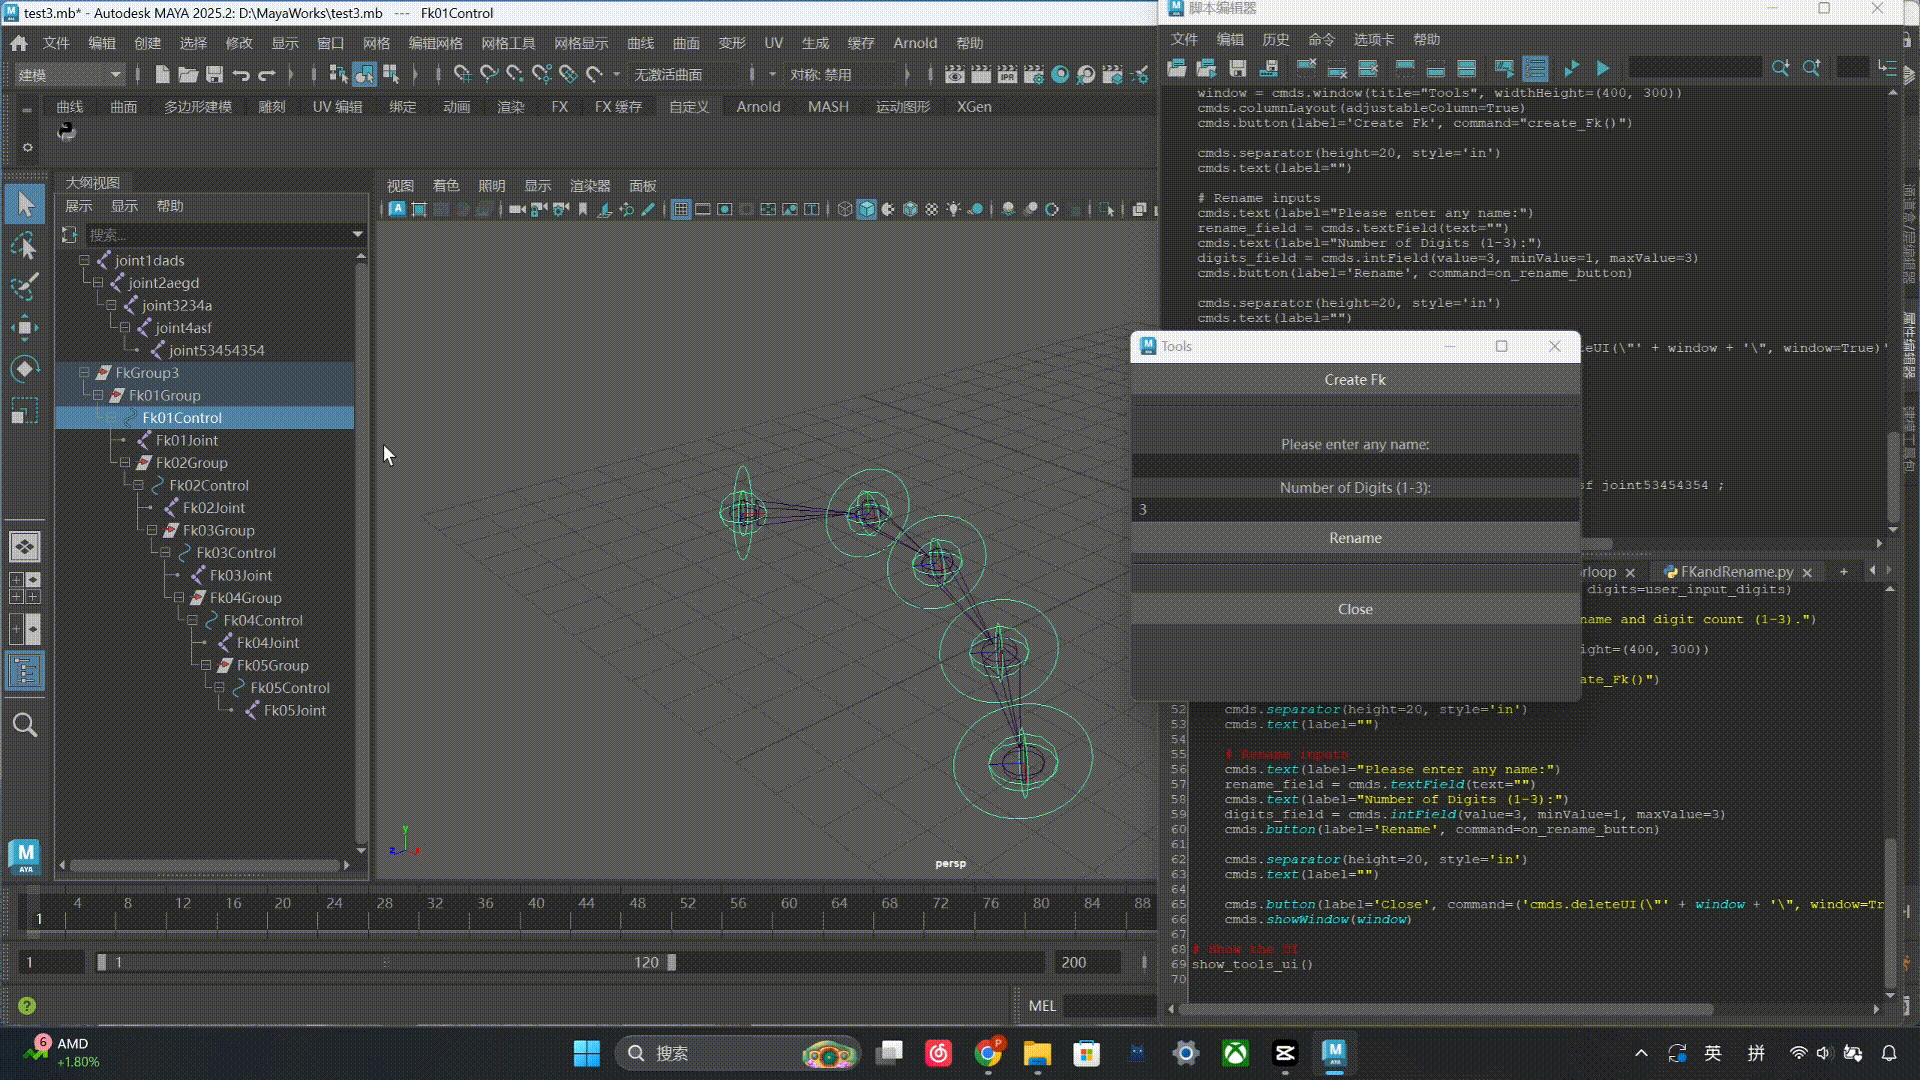Click the time range slider bar
The width and height of the screenshot is (1920, 1080).
386,962
